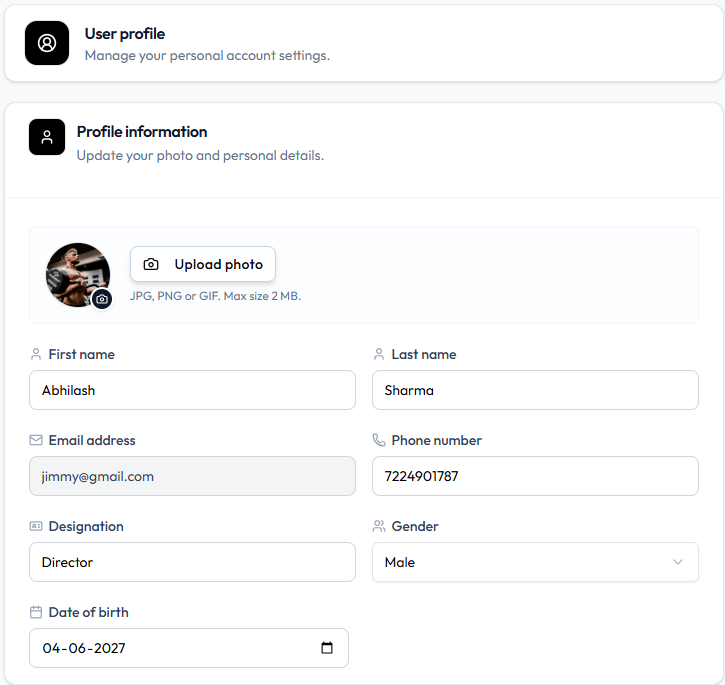725x685 pixels.
Task: Focus the First name field with Abhilash
Action: (x=192, y=390)
